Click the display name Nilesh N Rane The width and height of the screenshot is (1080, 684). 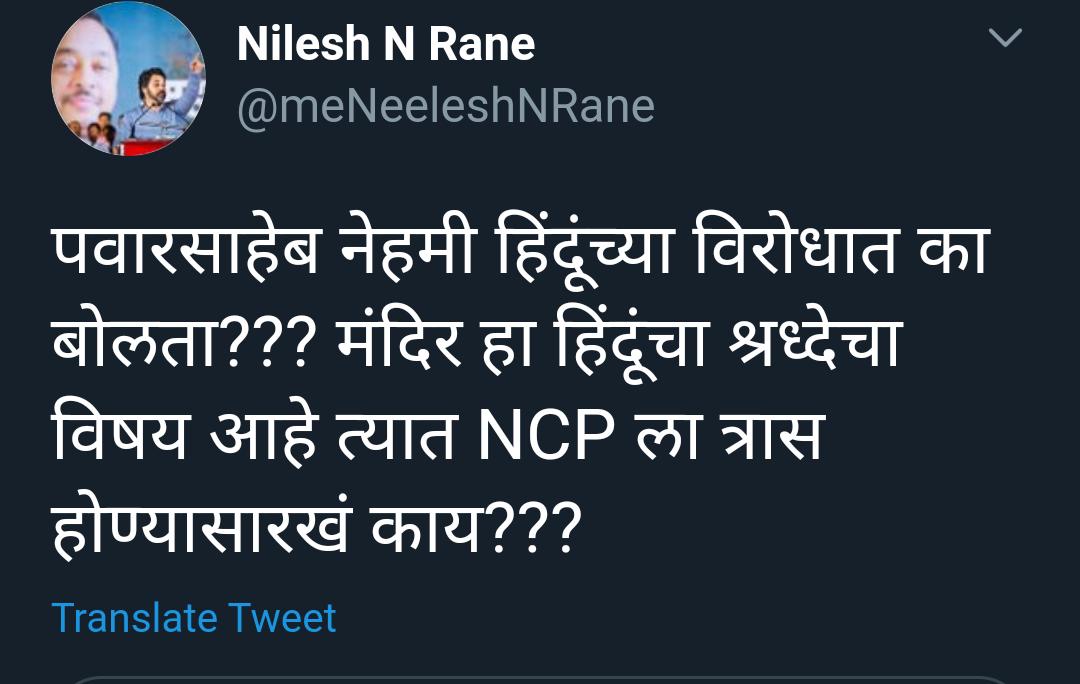point(386,45)
